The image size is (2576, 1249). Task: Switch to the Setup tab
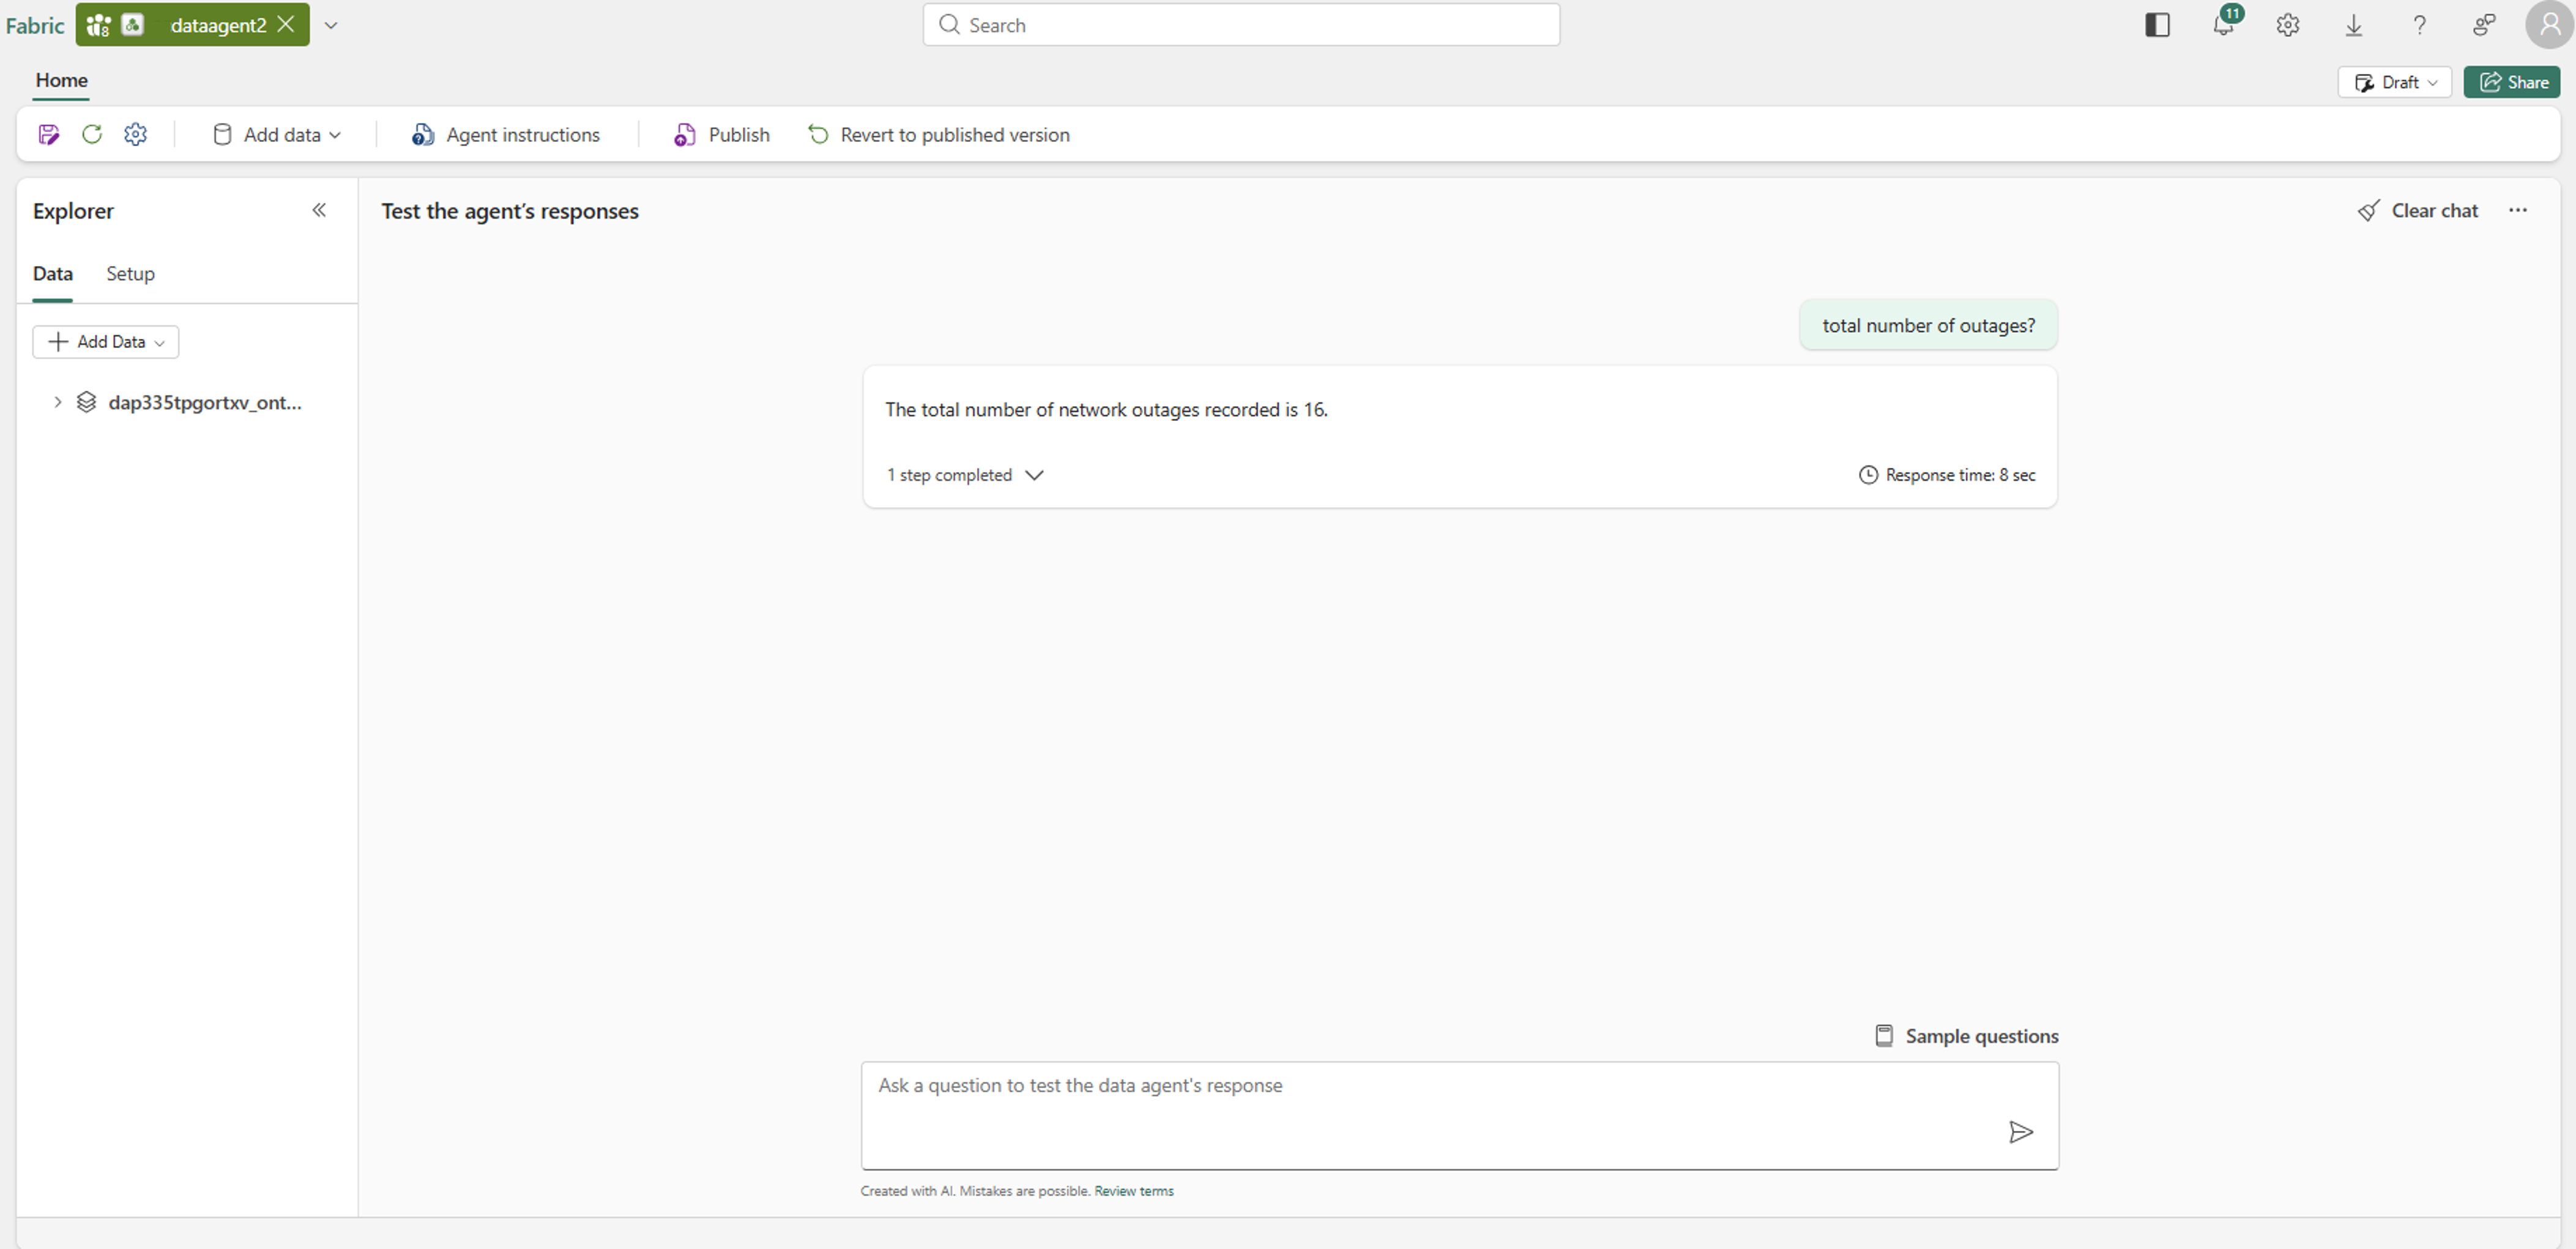(x=130, y=273)
